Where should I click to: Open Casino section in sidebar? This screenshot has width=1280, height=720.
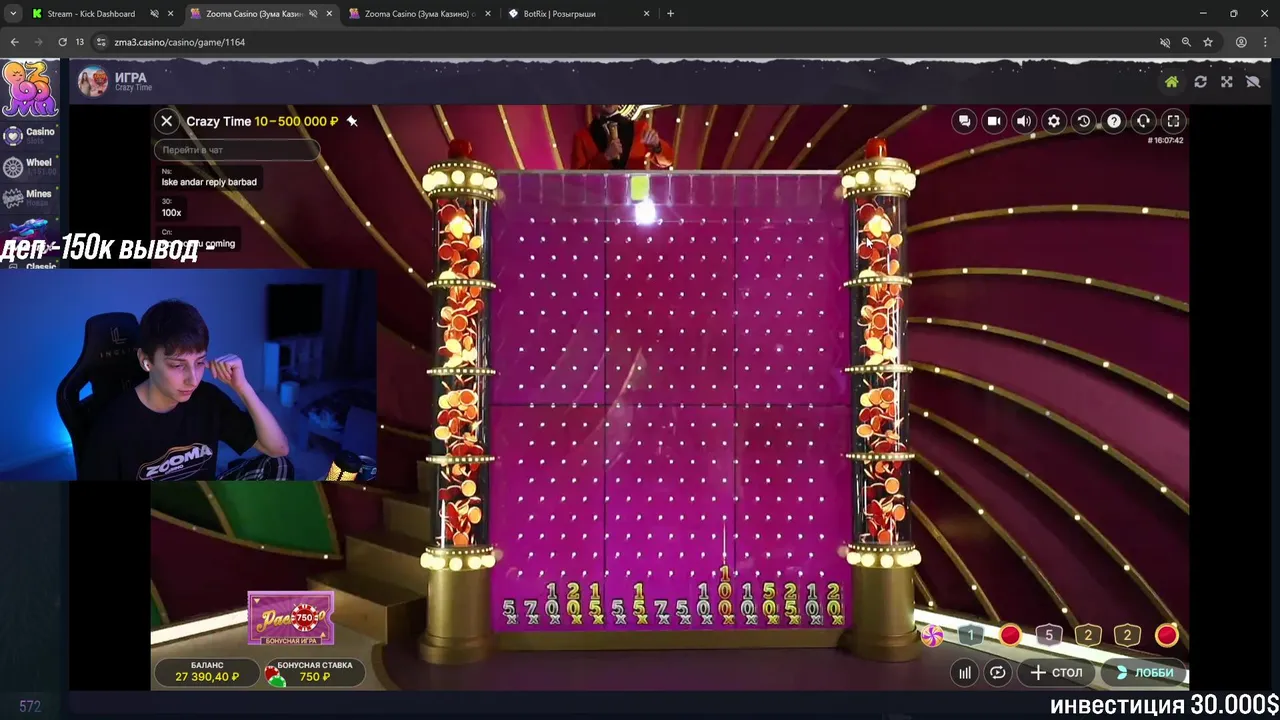[x=30, y=135]
